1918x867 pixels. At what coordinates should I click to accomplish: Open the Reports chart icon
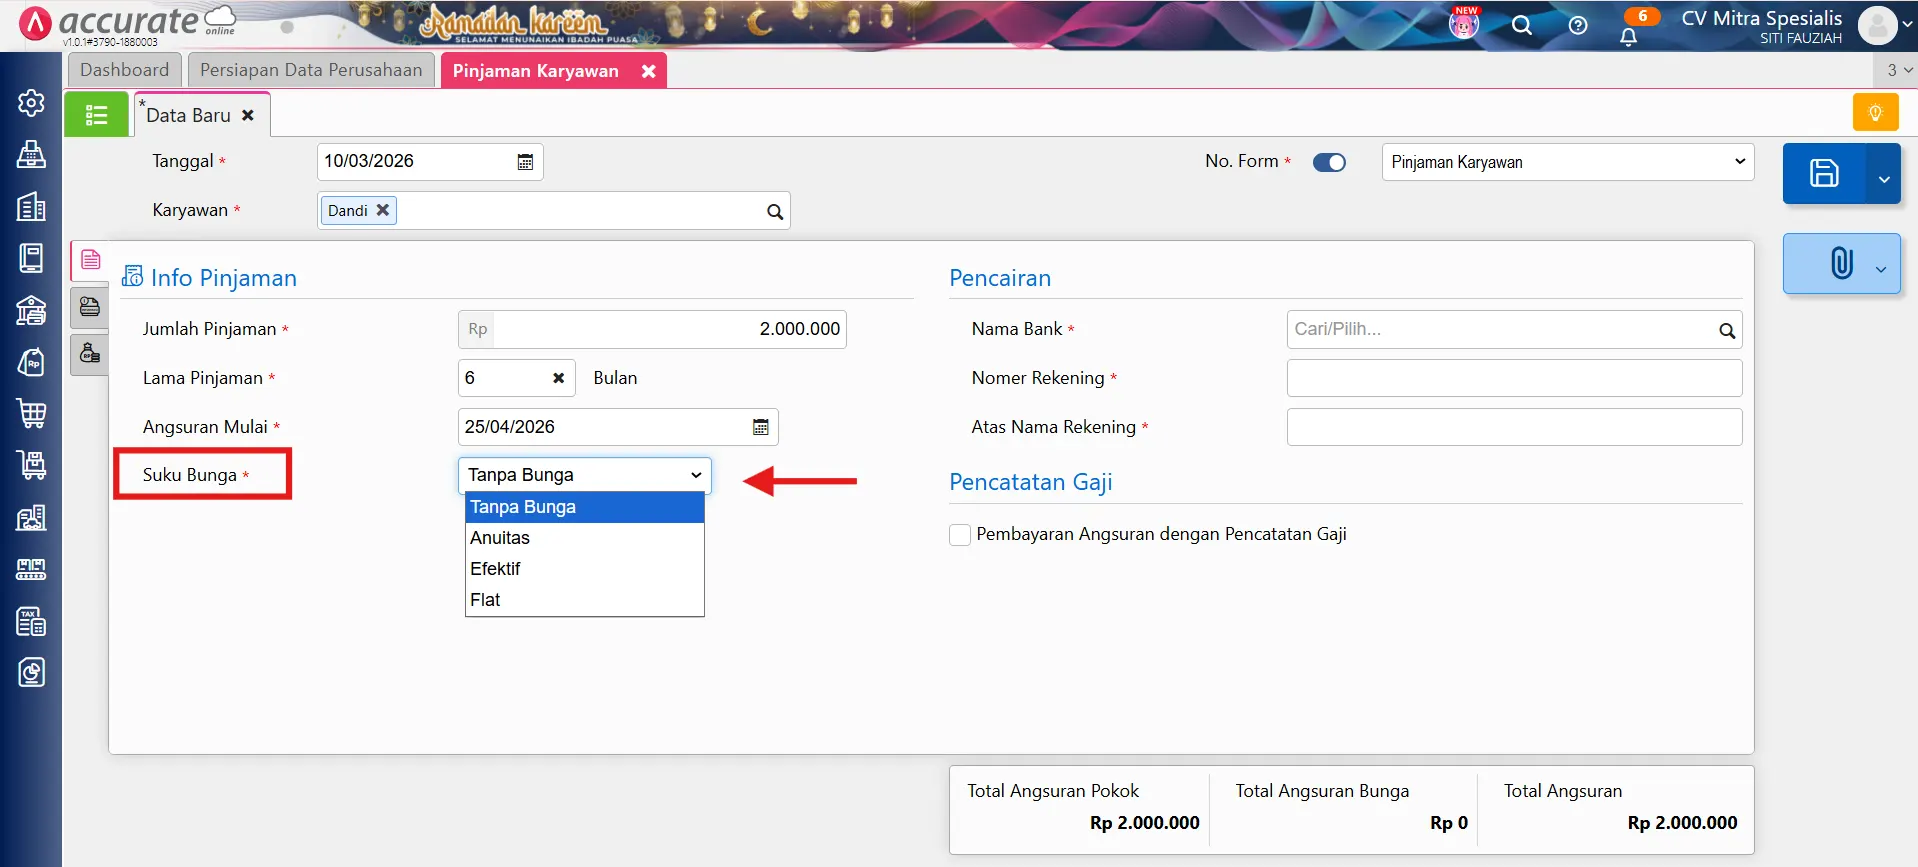click(x=31, y=673)
